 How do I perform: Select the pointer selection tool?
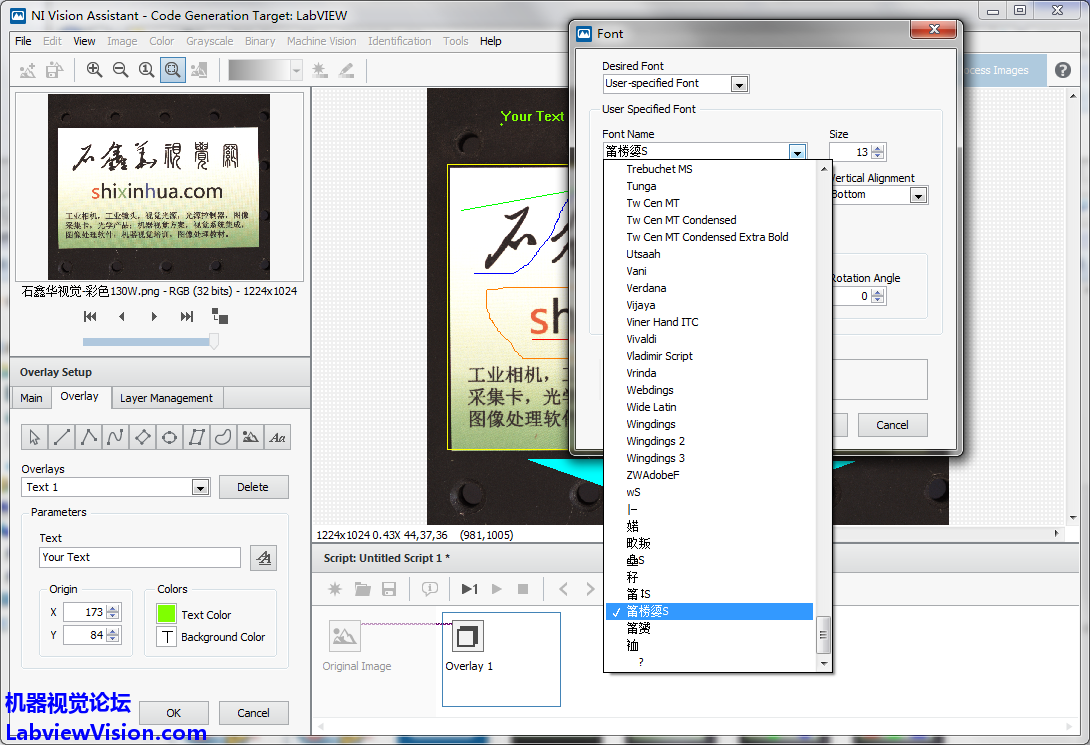click(x=35, y=437)
